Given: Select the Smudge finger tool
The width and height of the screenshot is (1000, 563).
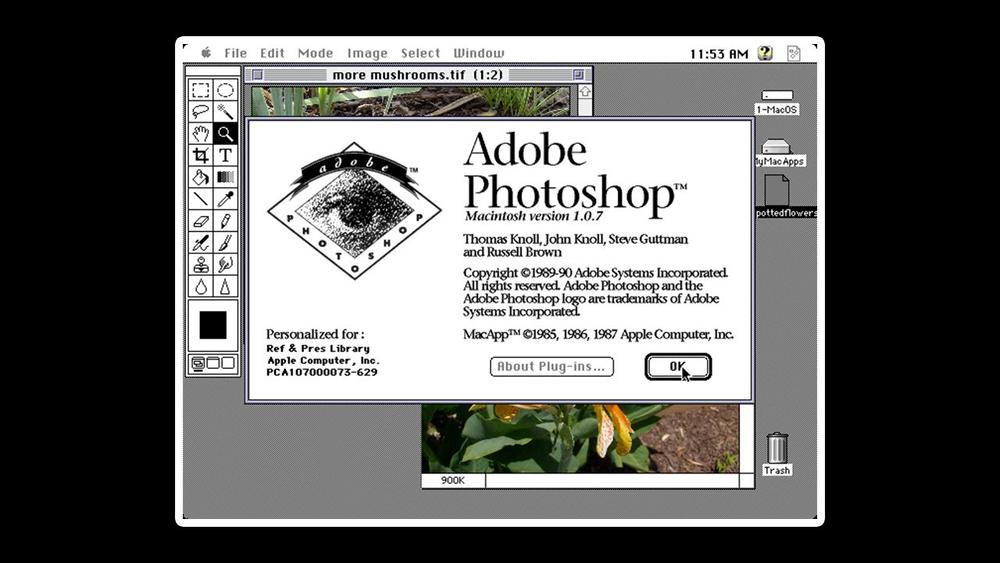Looking at the screenshot, I should (225, 264).
